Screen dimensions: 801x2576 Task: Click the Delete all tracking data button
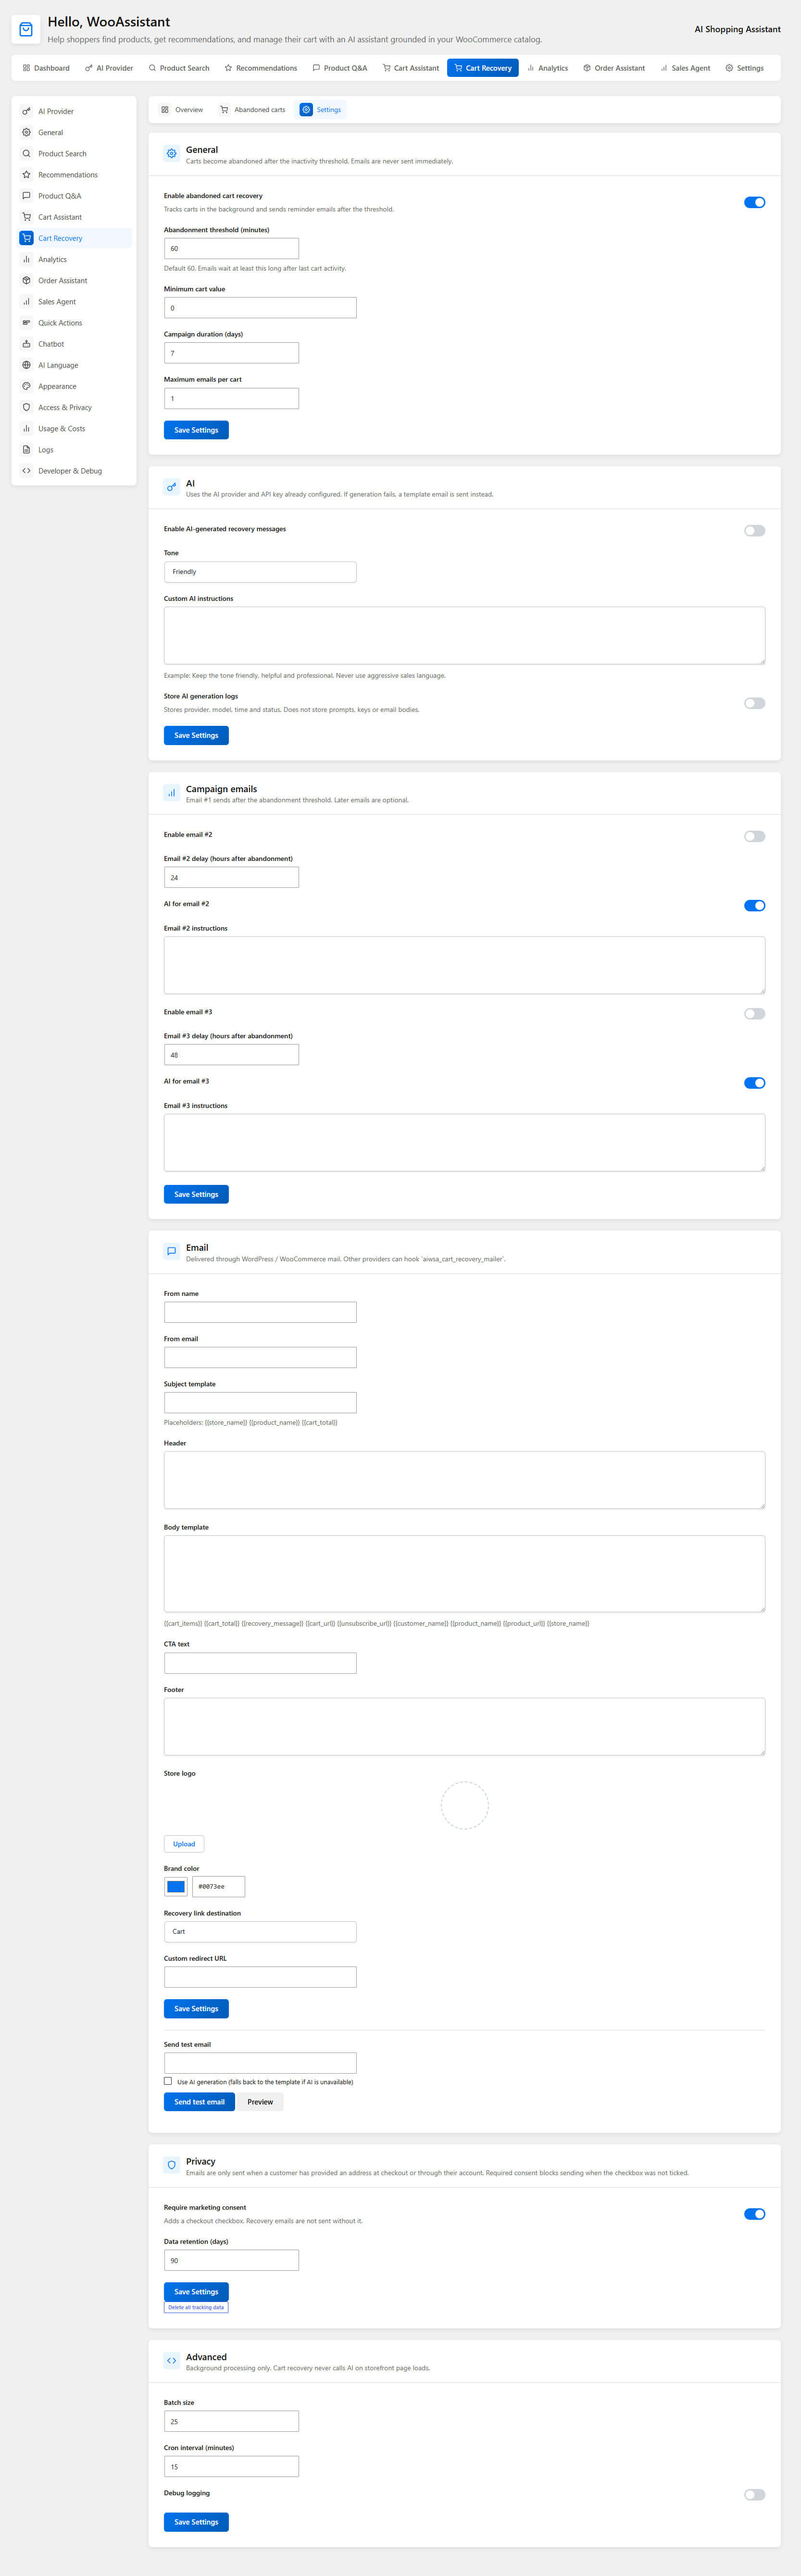(196, 2307)
